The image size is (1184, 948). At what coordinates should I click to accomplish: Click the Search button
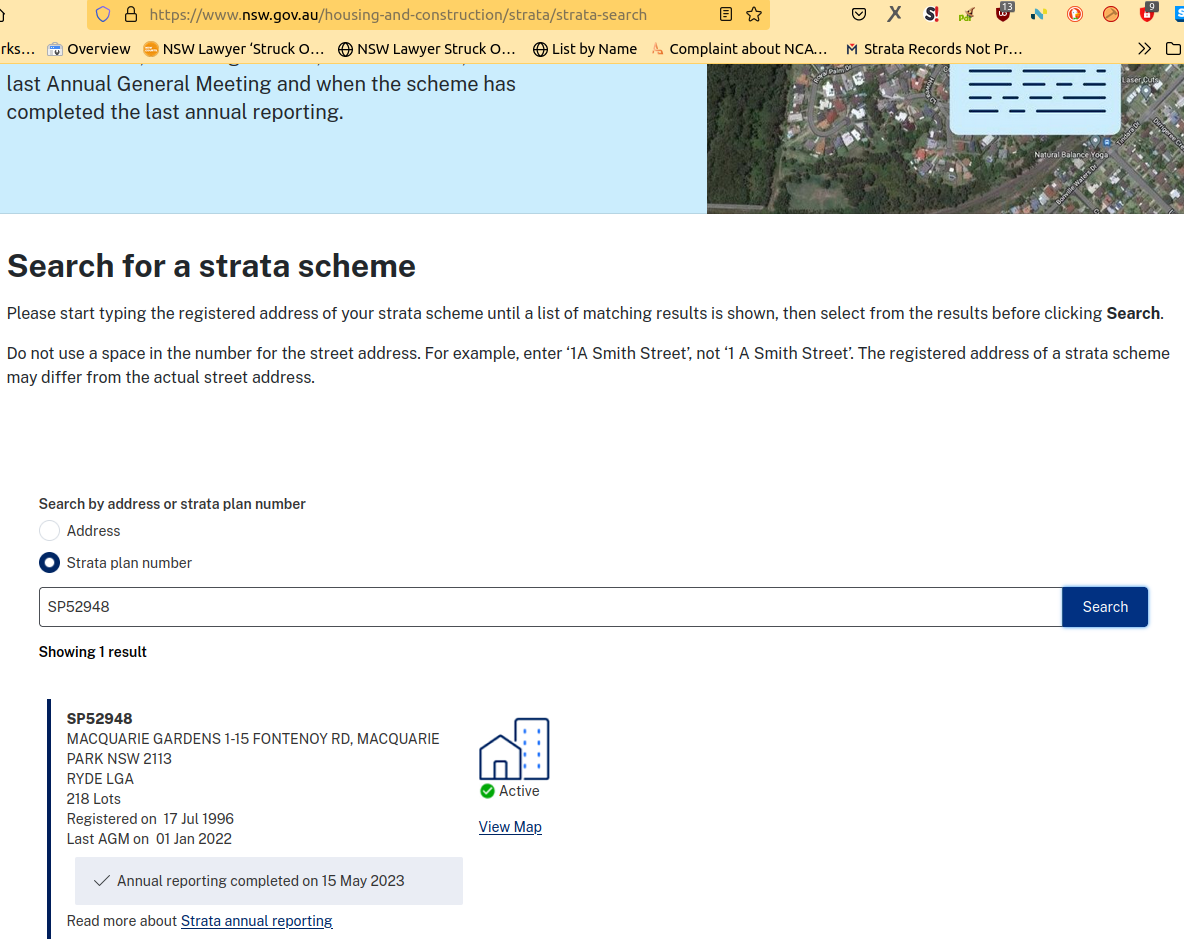tap(1105, 607)
